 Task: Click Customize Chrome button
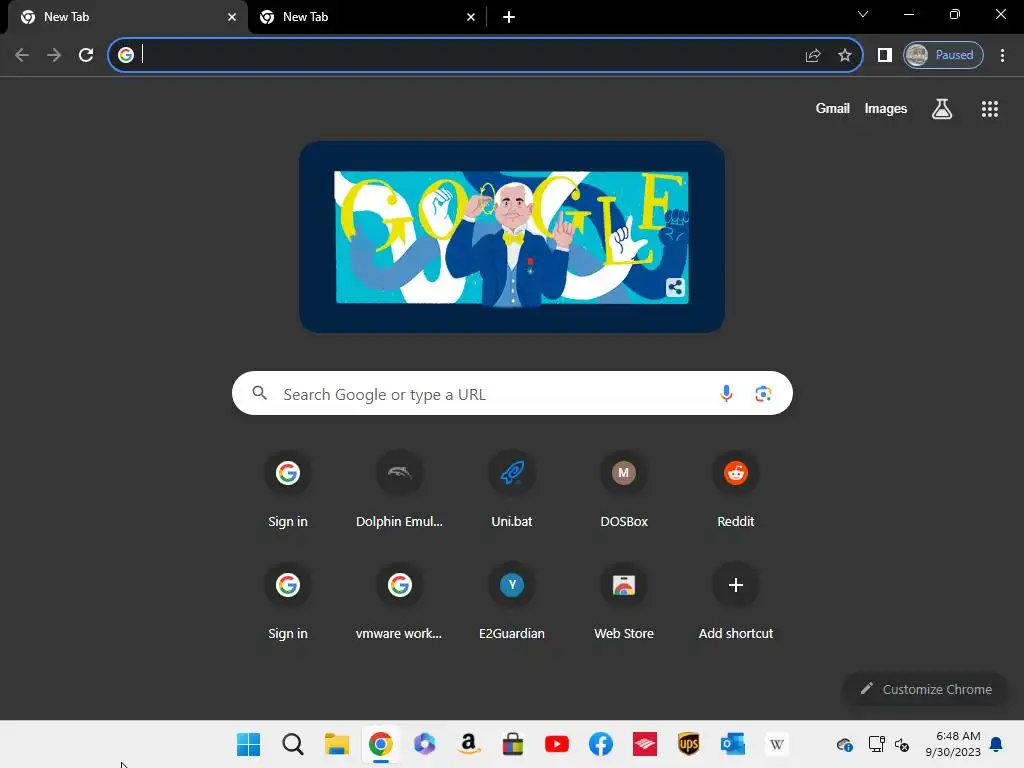tap(925, 689)
